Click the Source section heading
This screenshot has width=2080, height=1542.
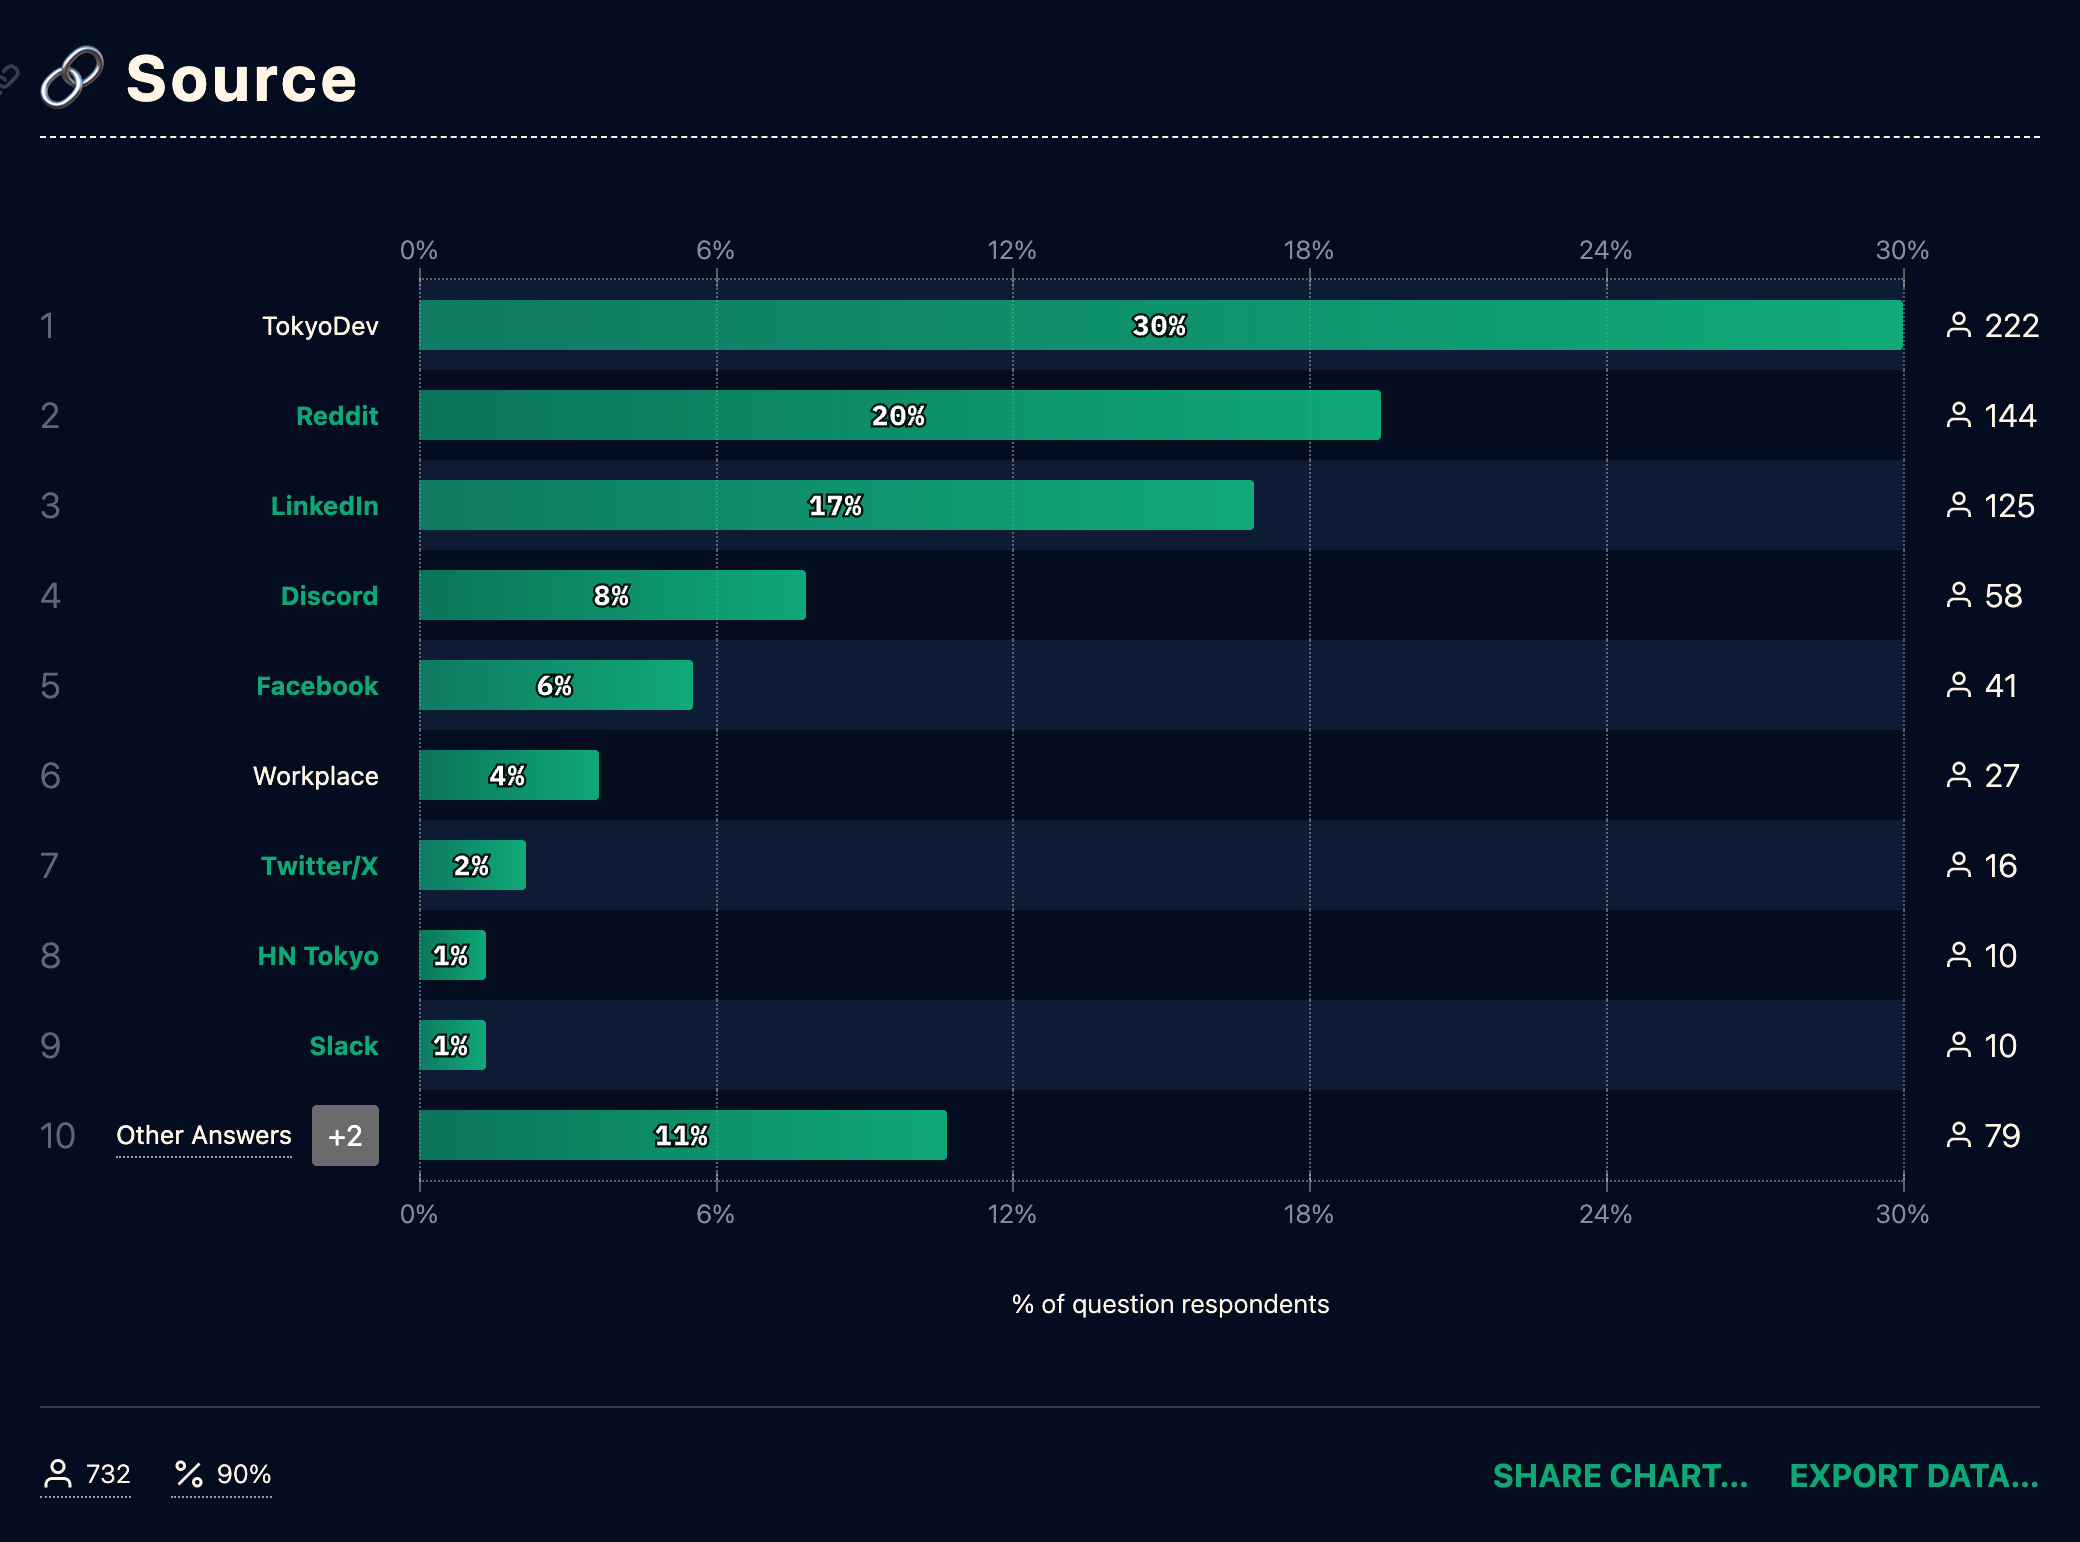241,79
